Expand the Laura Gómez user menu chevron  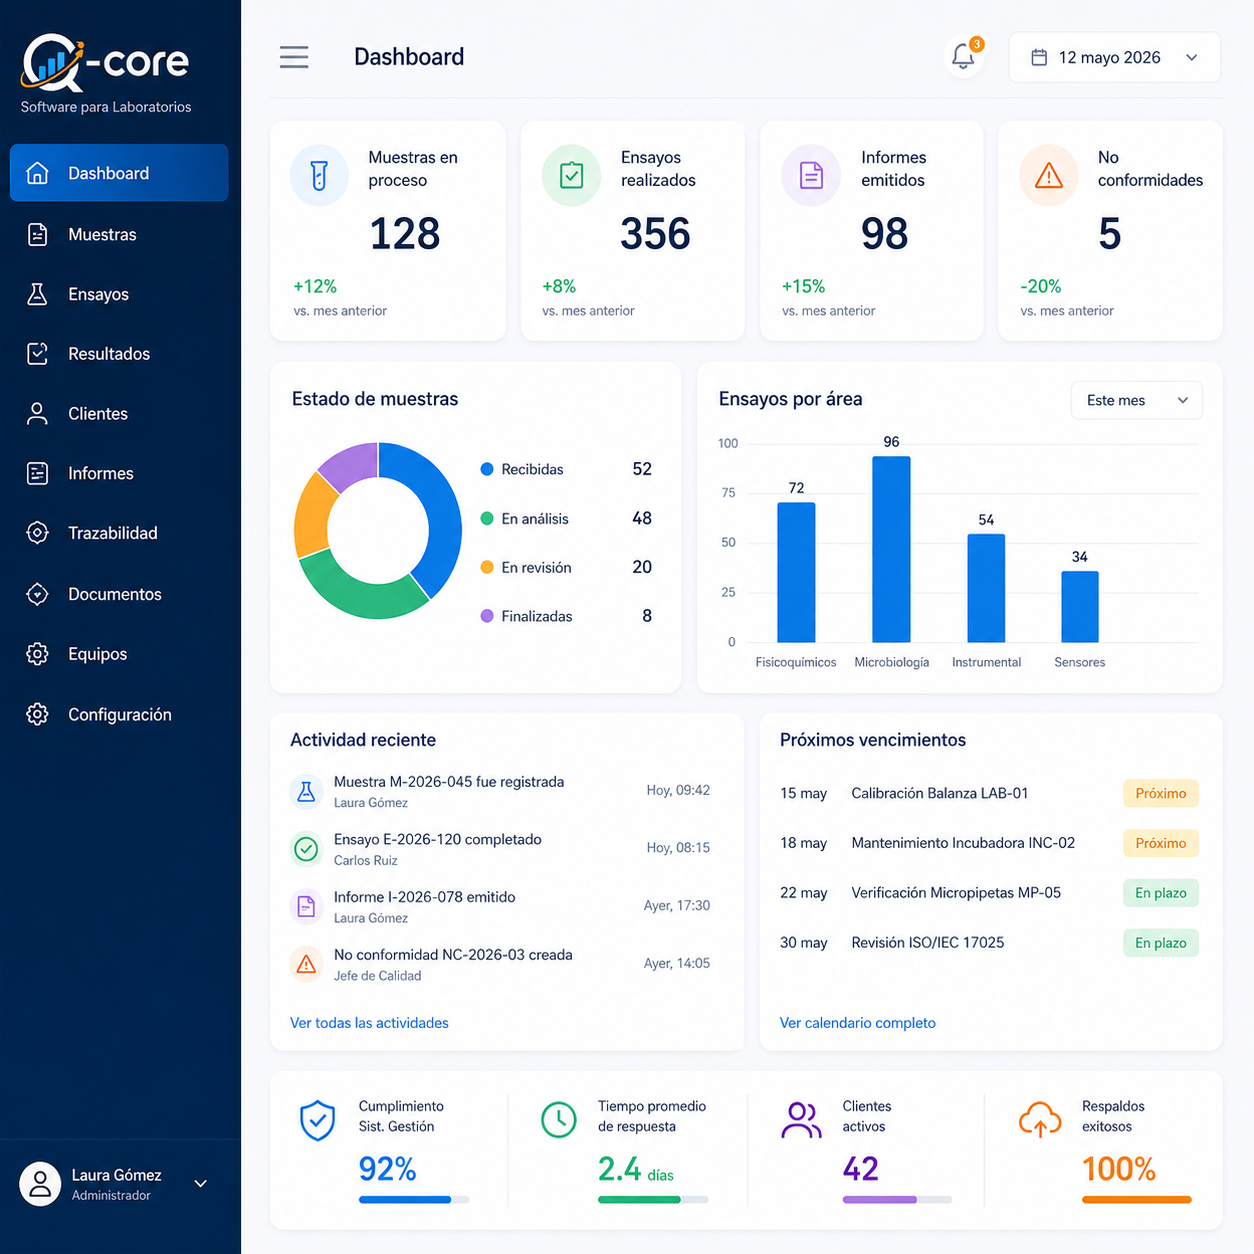(x=200, y=1183)
